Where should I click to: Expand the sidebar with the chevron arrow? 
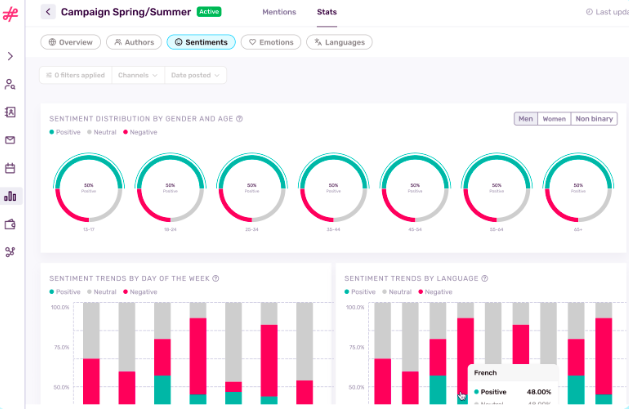coord(10,56)
